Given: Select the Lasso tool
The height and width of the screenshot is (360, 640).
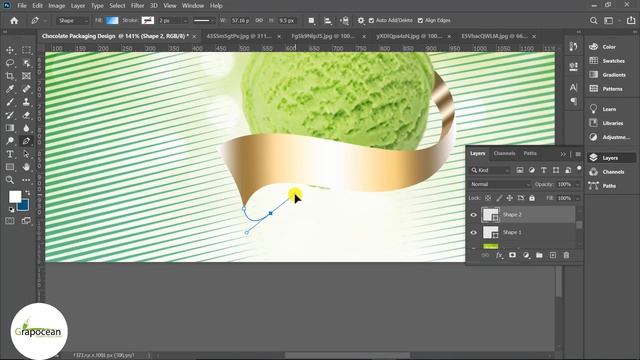Looking at the screenshot, I should click(10, 63).
